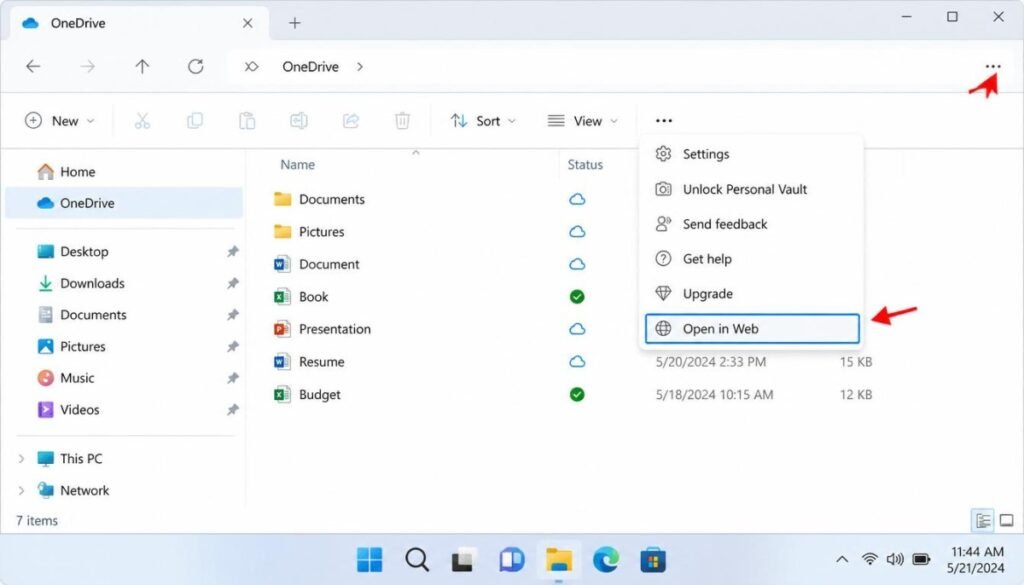This screenshot has height=585, width=1024.
Task: Open taskbar Search
Action: [x=417, y=560]
